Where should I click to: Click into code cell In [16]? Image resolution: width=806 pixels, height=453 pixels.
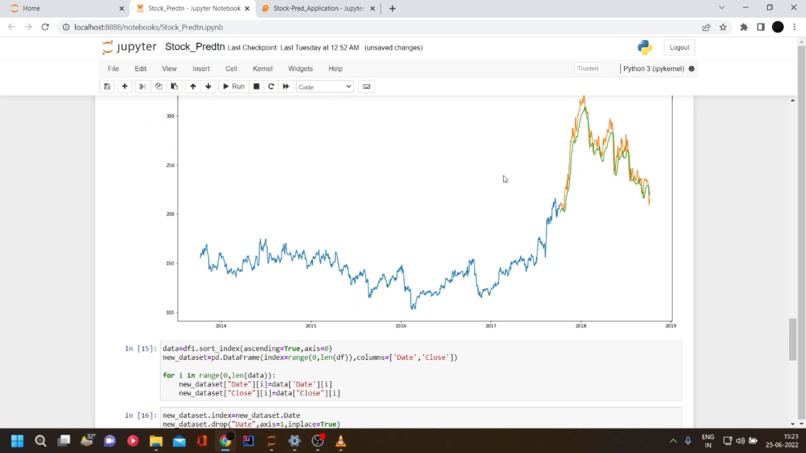coord(421,418)
